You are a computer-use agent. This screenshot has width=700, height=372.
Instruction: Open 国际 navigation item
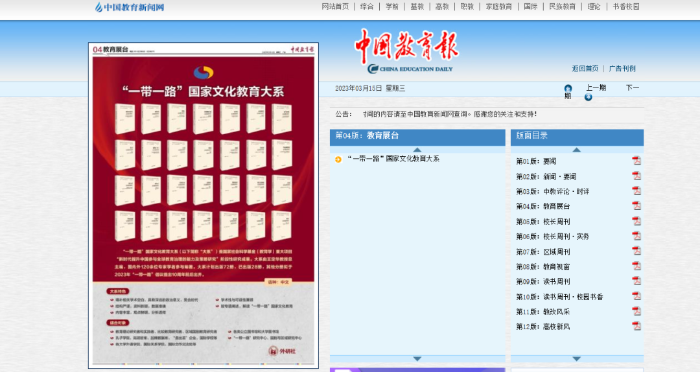click(530, 7)
